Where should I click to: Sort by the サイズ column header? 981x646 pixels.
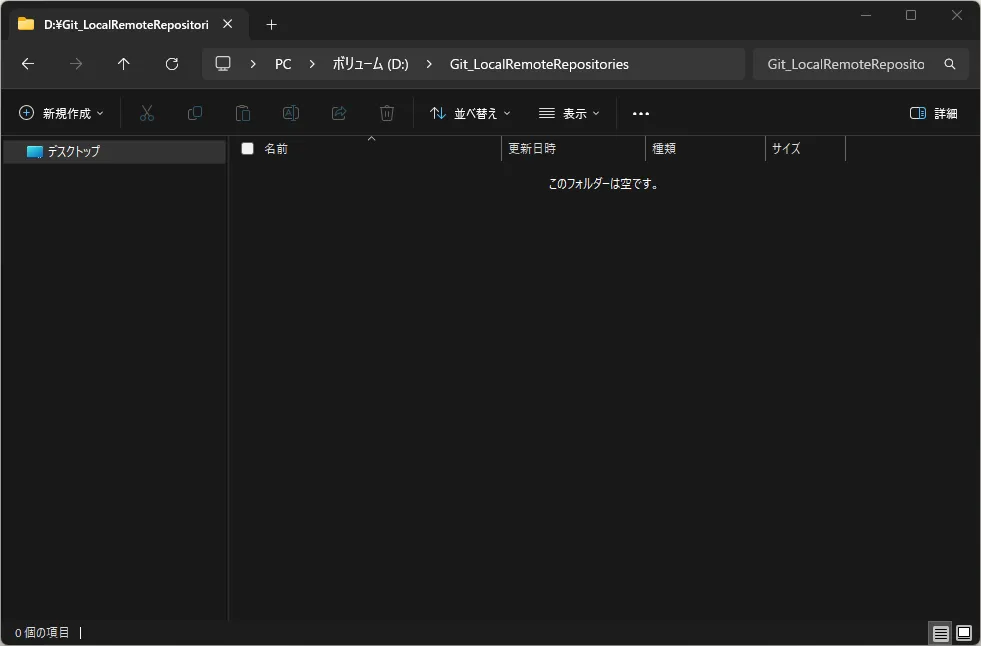coord(805,148)
